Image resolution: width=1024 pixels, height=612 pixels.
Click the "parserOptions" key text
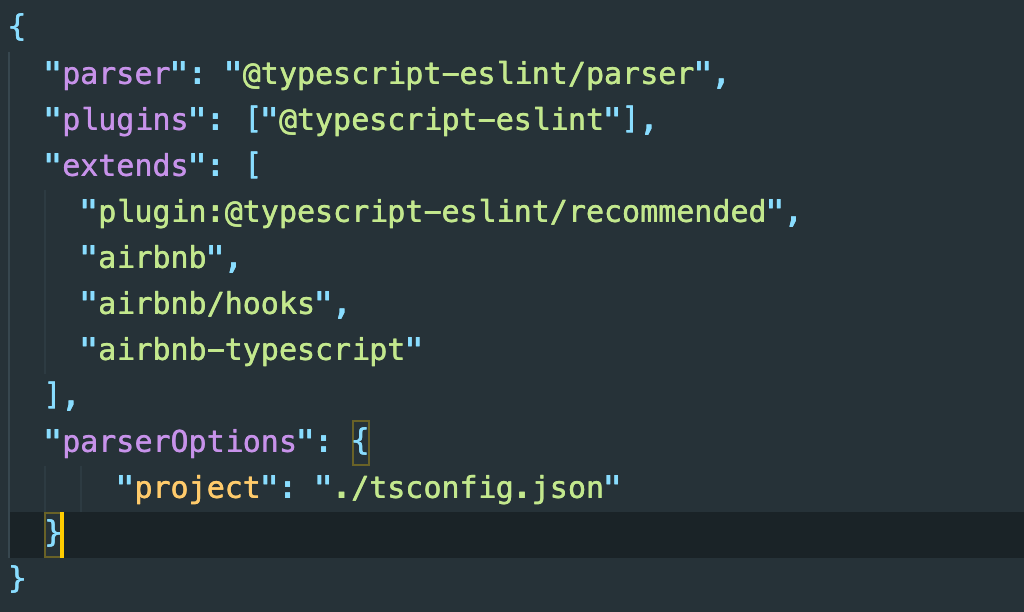coord(179,443)
